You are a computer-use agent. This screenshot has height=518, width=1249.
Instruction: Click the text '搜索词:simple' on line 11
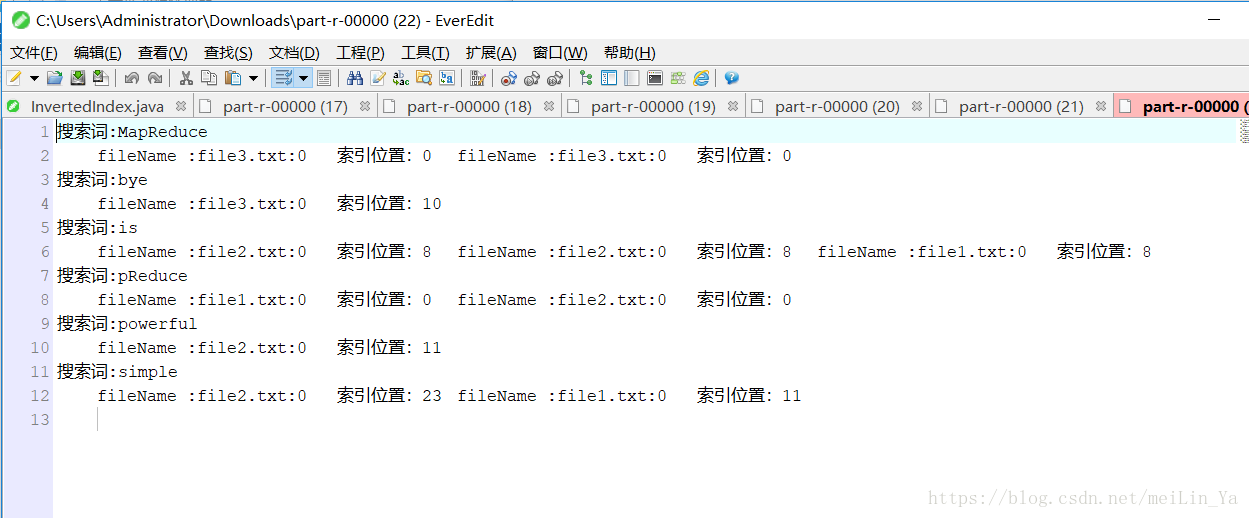point(117,372)
